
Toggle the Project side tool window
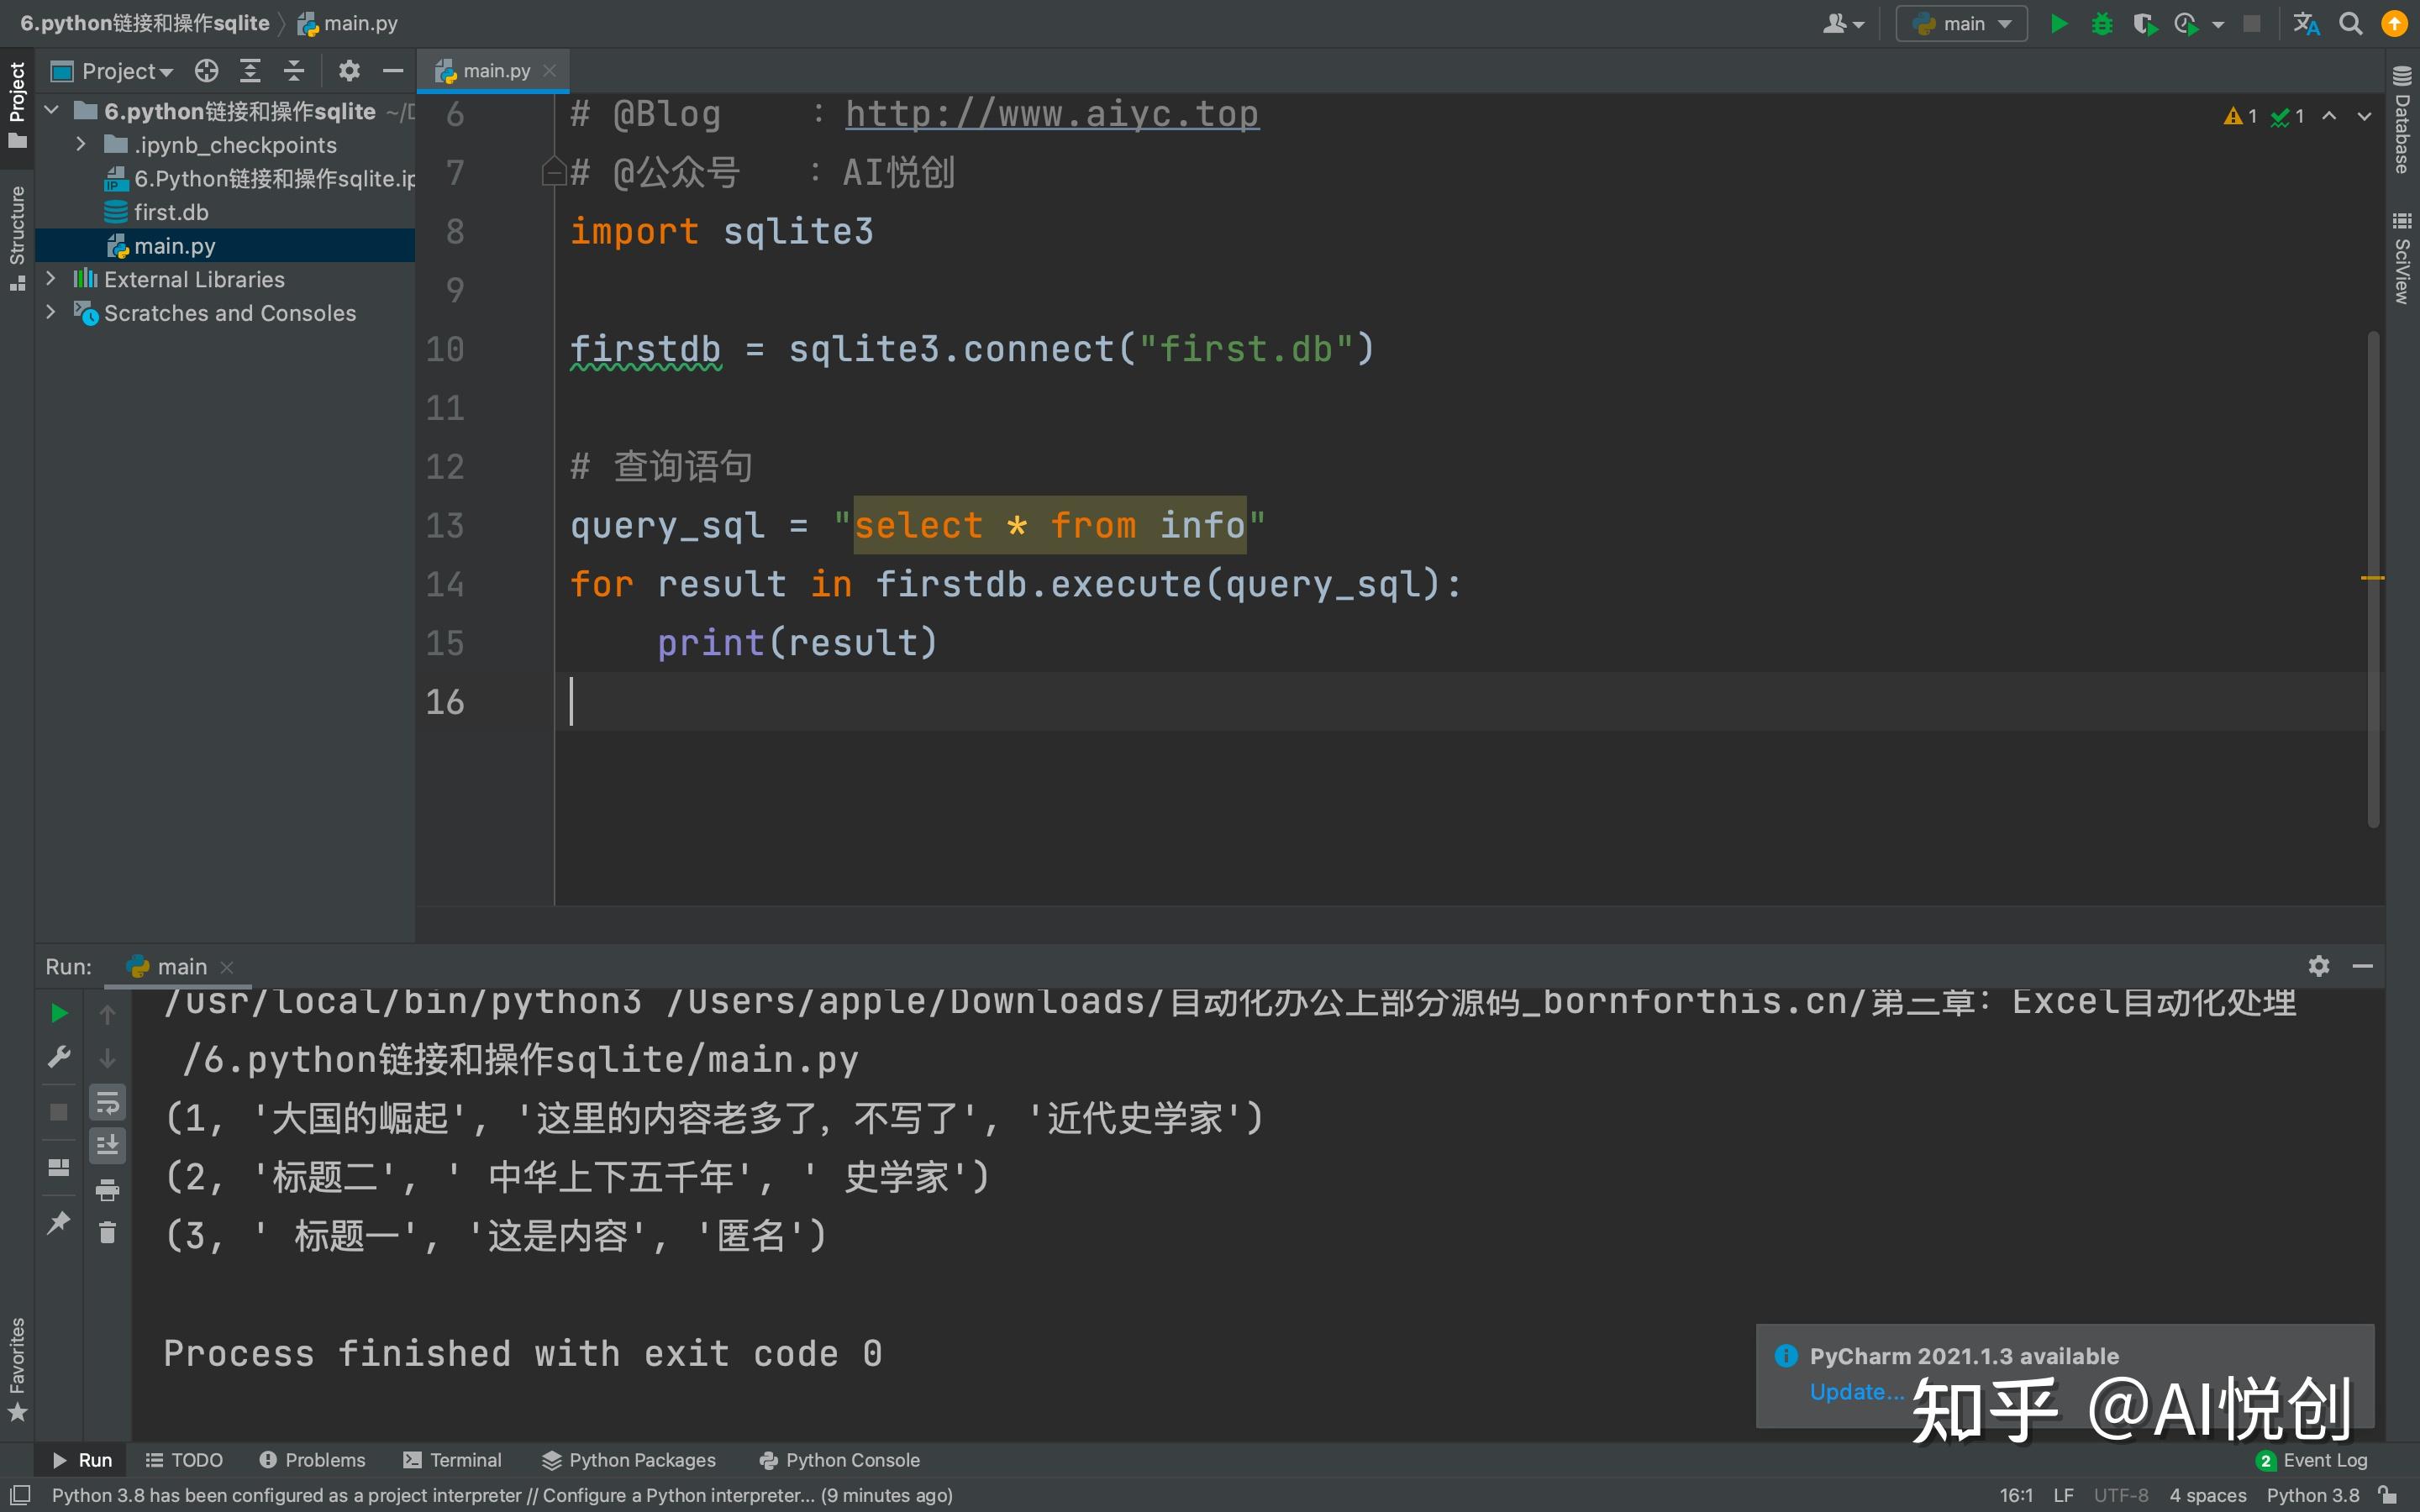(17, 104)
